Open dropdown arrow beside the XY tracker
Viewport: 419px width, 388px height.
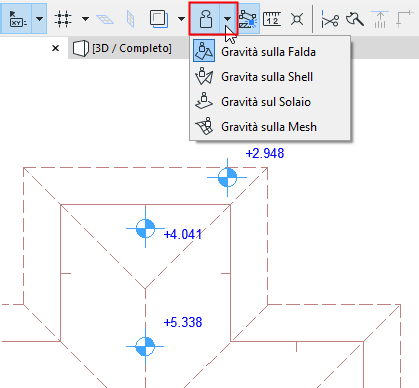(39, 19)
